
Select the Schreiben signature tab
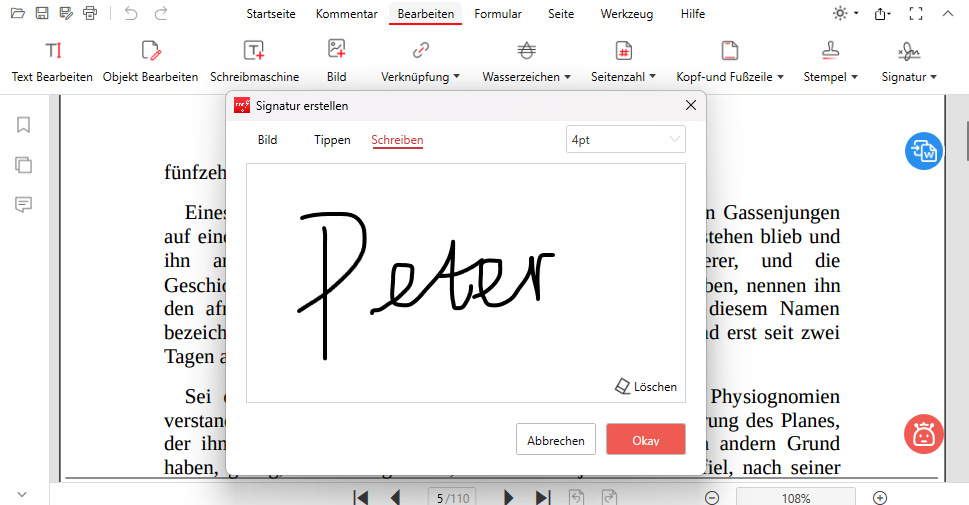click(x=397, y=140)
